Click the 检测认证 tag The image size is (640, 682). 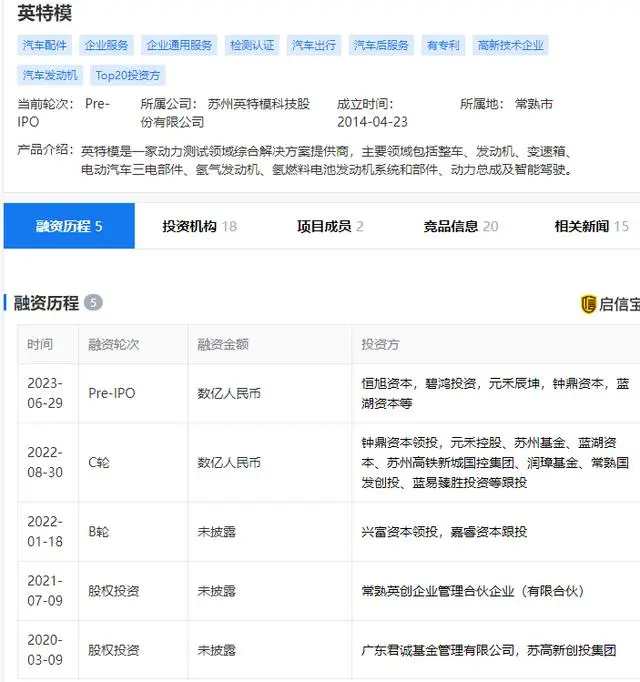pyautogui.click(x=252, y=45)
